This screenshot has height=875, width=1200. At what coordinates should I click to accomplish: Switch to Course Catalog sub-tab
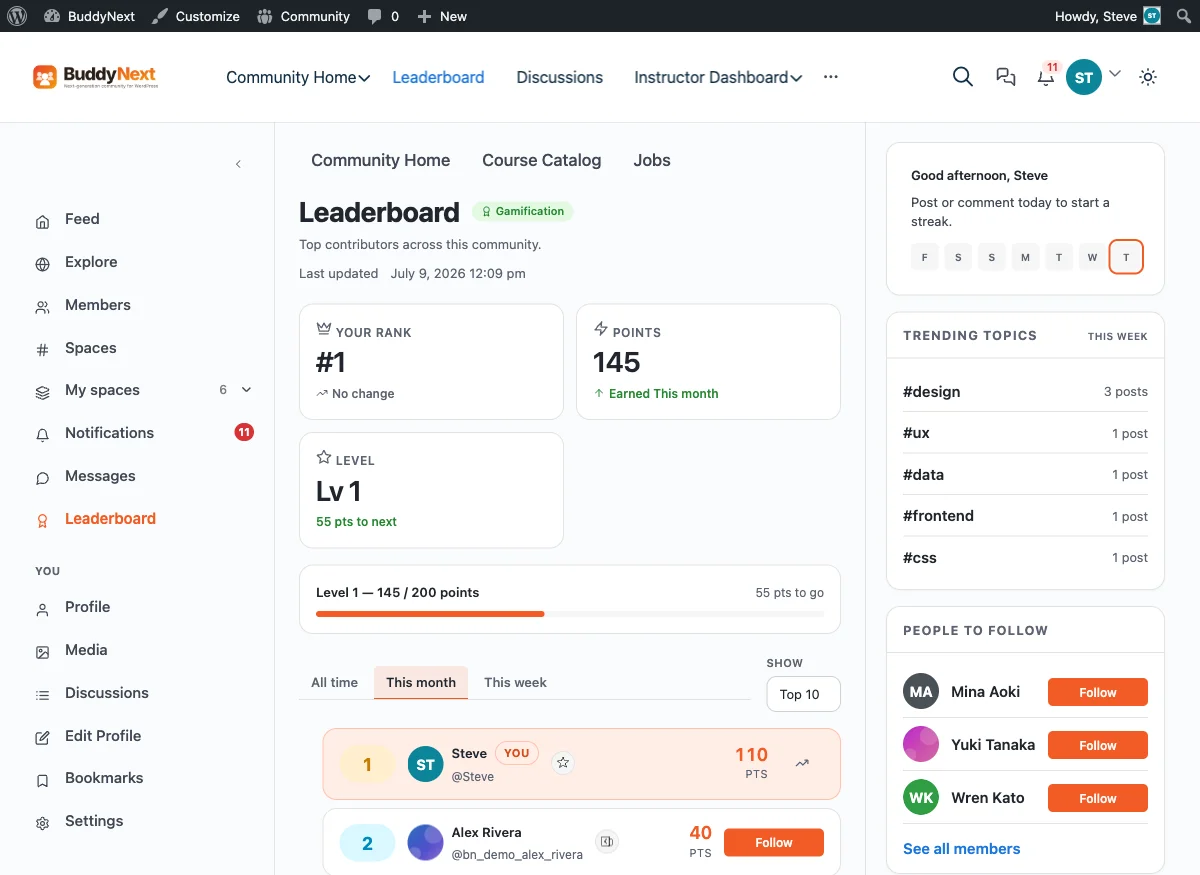point(542,160)
